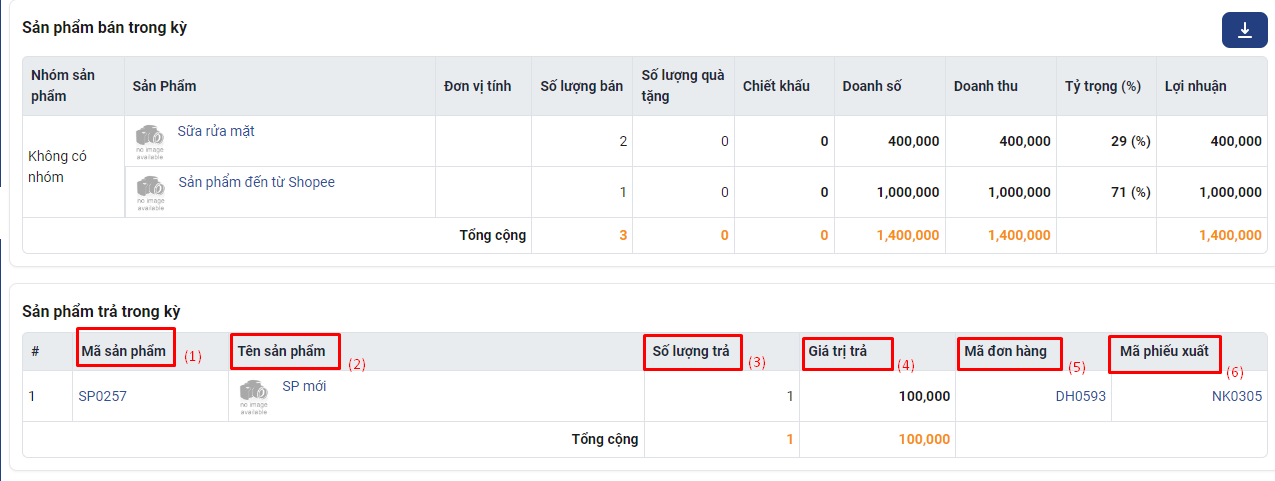Open product code SP0257 link
Screen dimensions: 1275x481
(102, 396)
